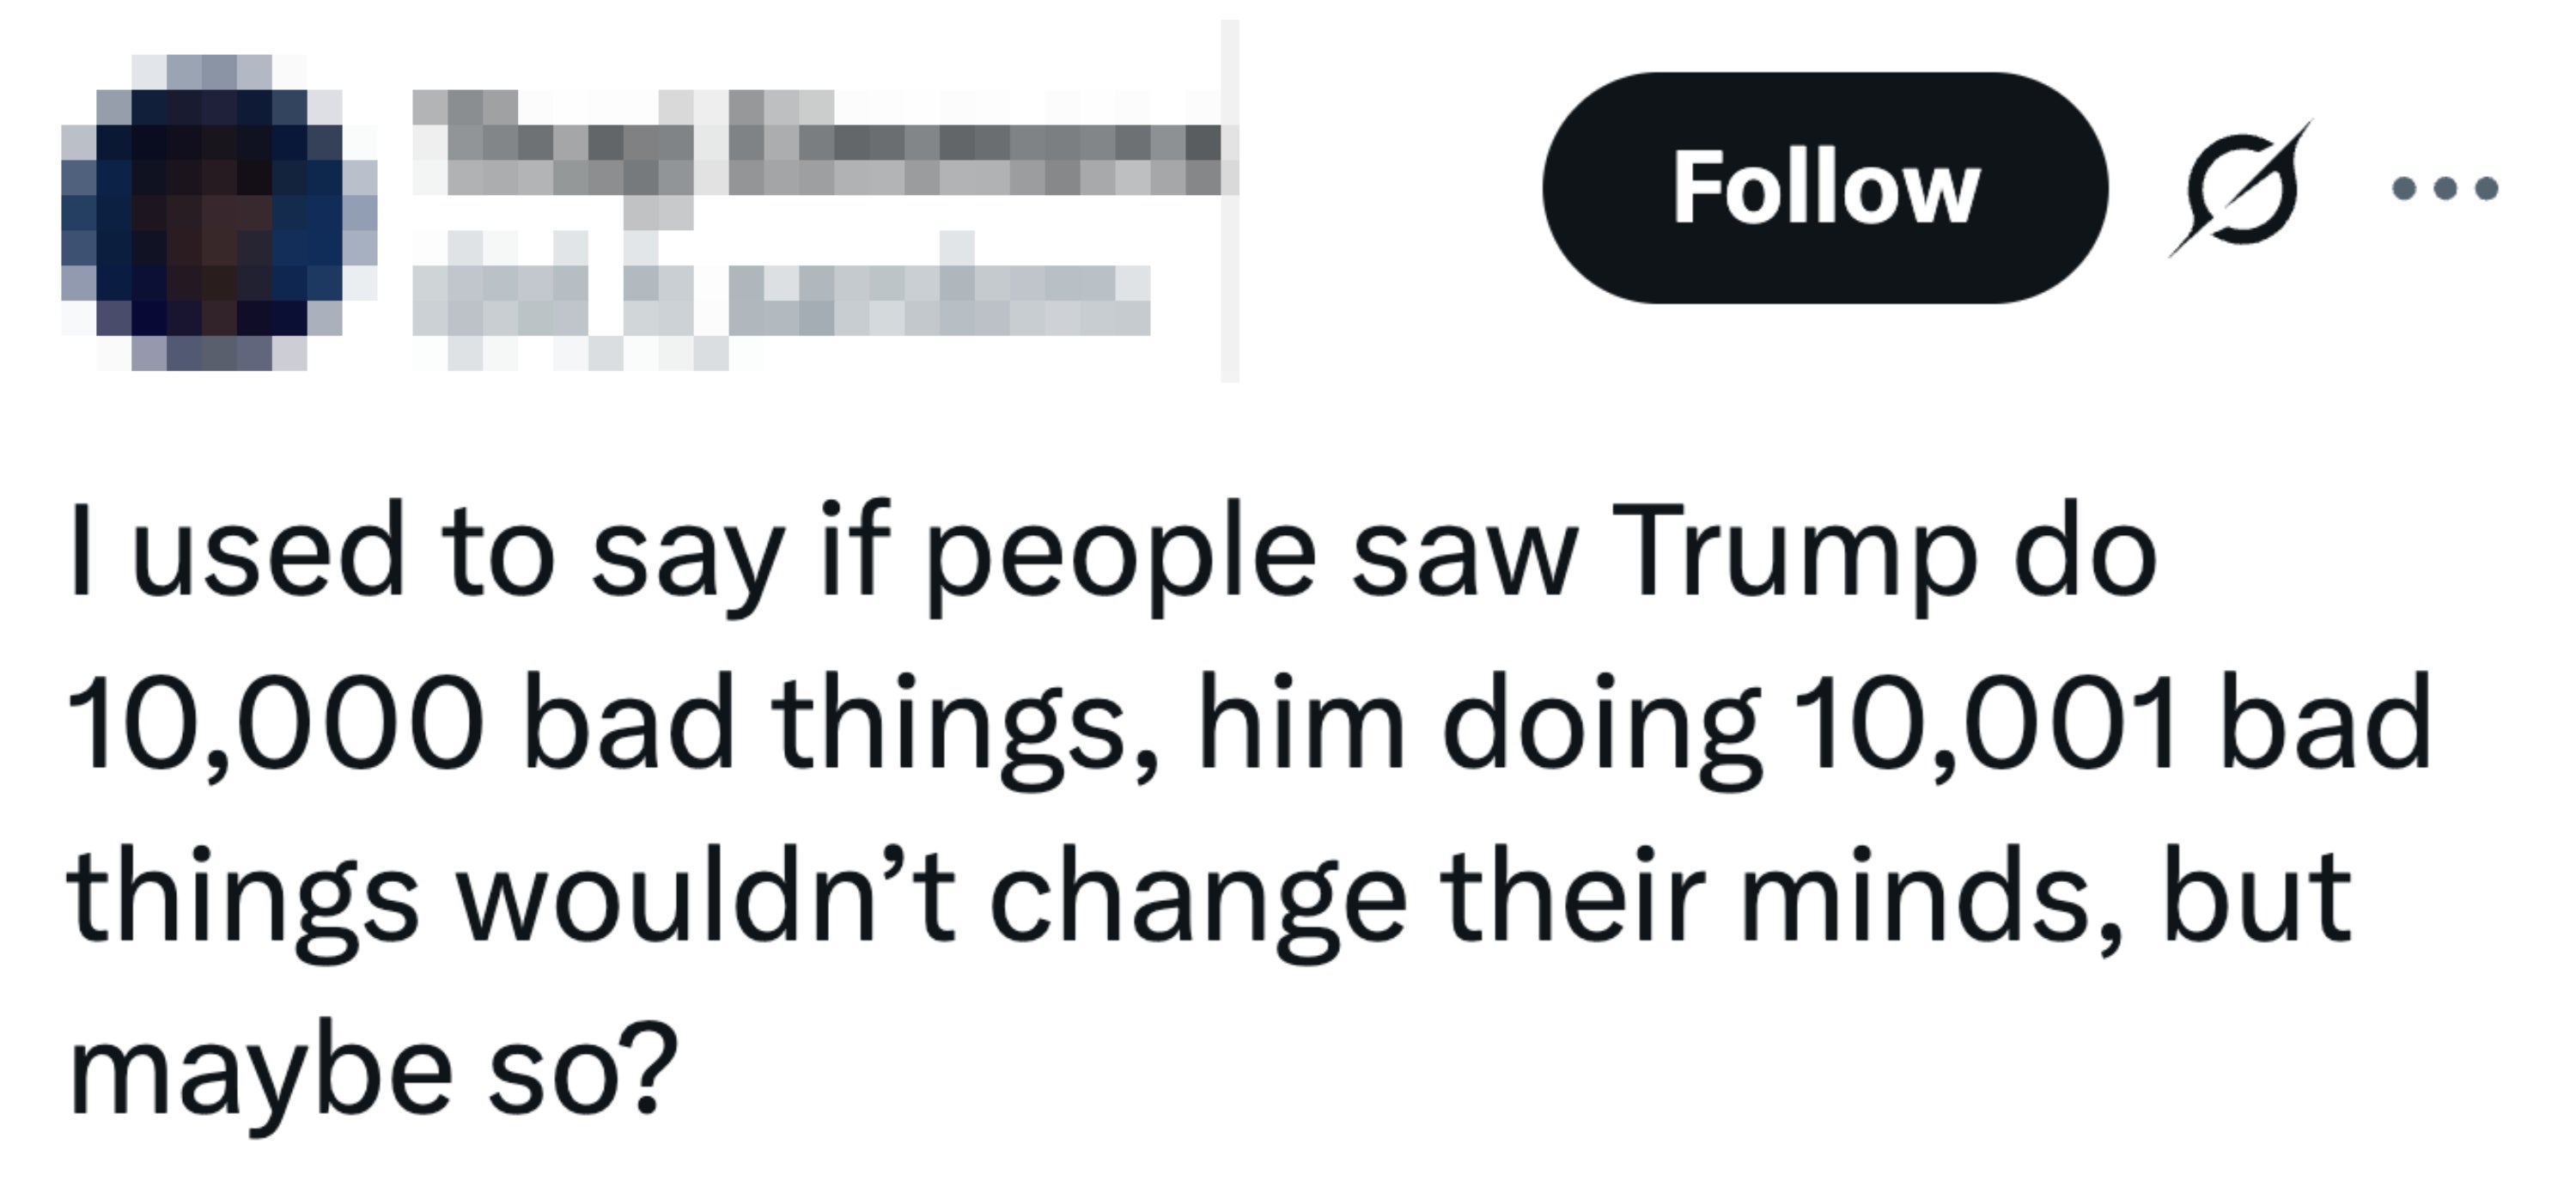The width and height of the screenshot is (2576, 1193).
Task: Open the three-dot more options menu
Action: click(x=2444, y=188)
